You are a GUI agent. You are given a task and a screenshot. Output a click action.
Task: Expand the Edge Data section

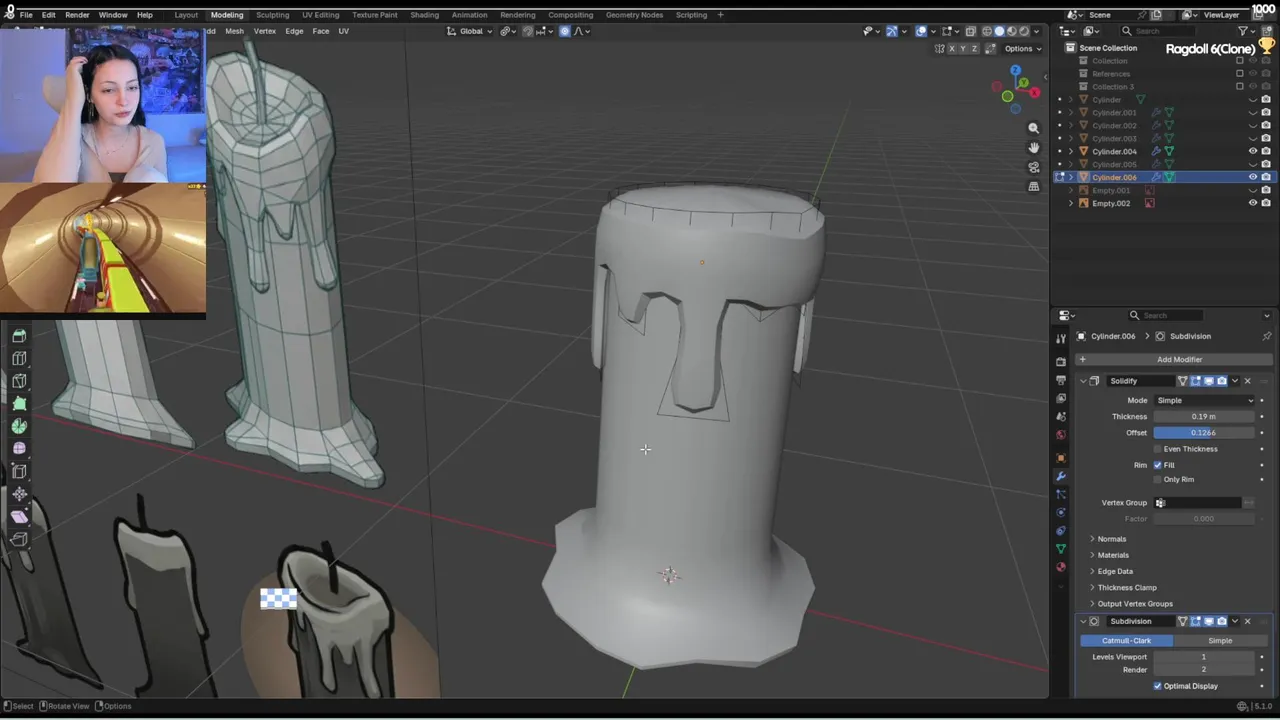pyautogui.click(x=1115, y=571)
